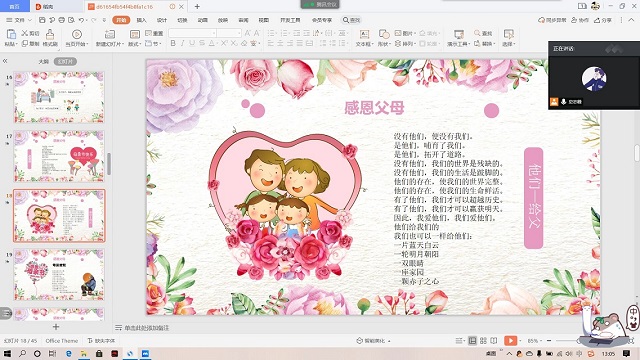Click the Undo arrow icon
The height and width of the screenshot is (360, 640).
(x=81, y=20)
